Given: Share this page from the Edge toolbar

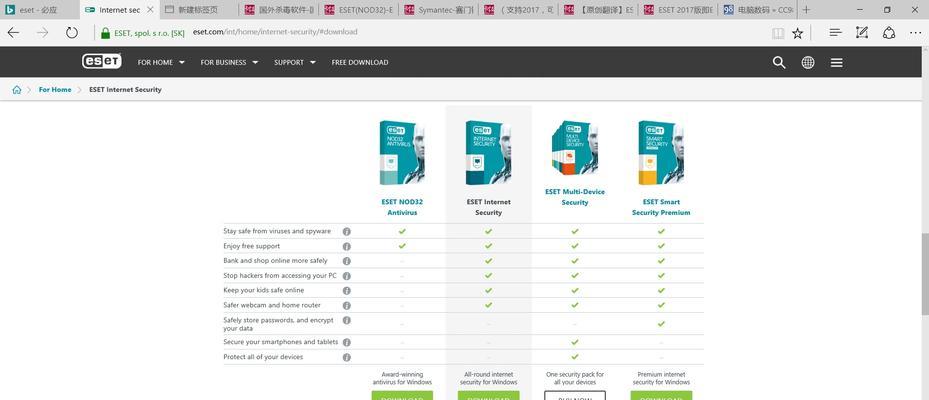Looking at the screenshot, I should point(889,33).
